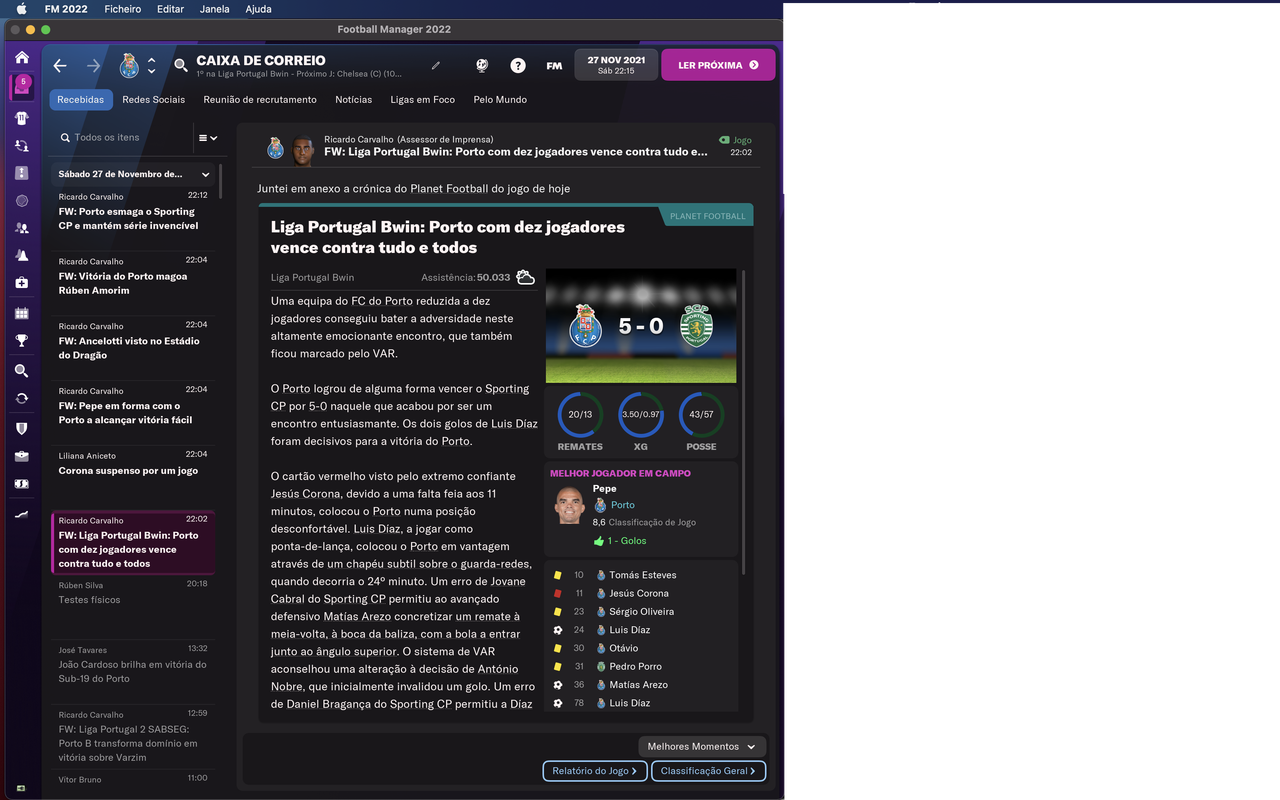Open the Melhores Momentos dropdown
This screenshot has width=1280, height=800.
702,747
